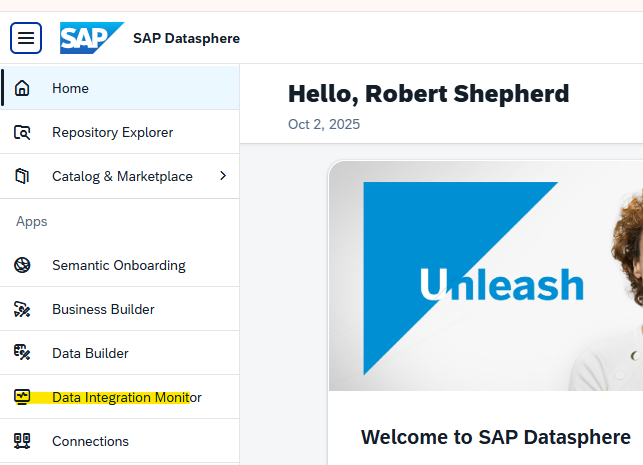The image size is (643, 465).
Task: Click the Catalog & Marketplace icon
Action: point(22,176)
